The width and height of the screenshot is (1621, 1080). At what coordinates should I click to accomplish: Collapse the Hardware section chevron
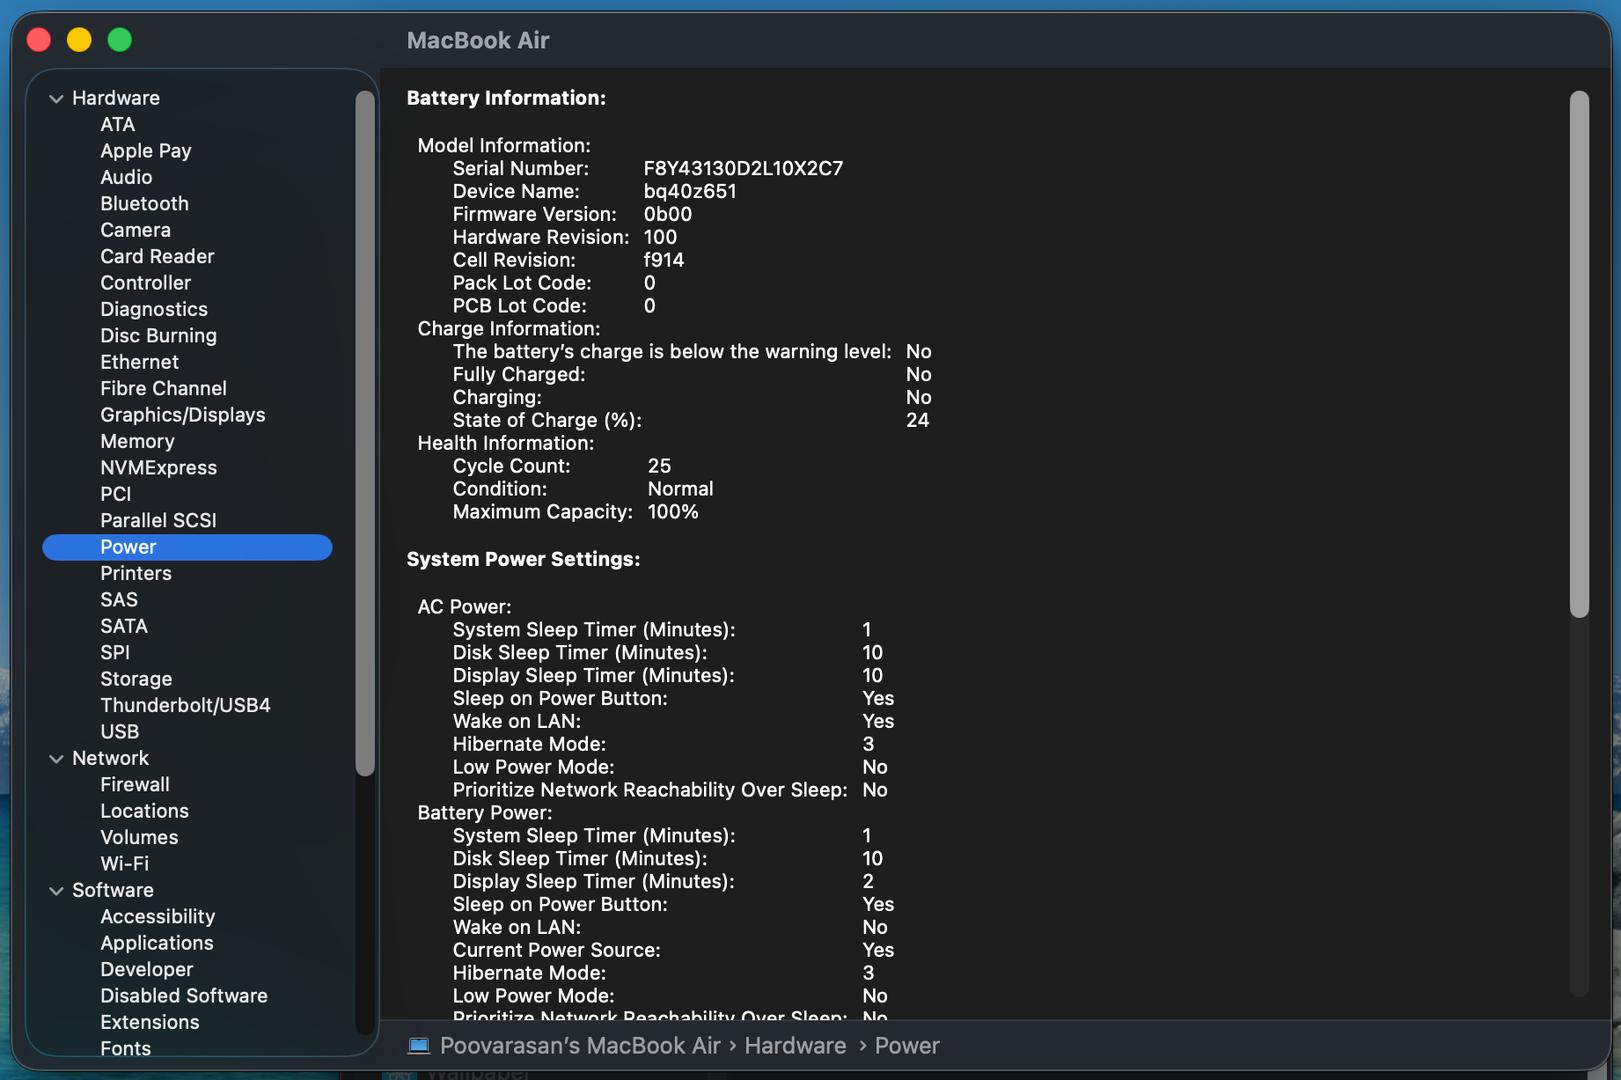(57, 98)
